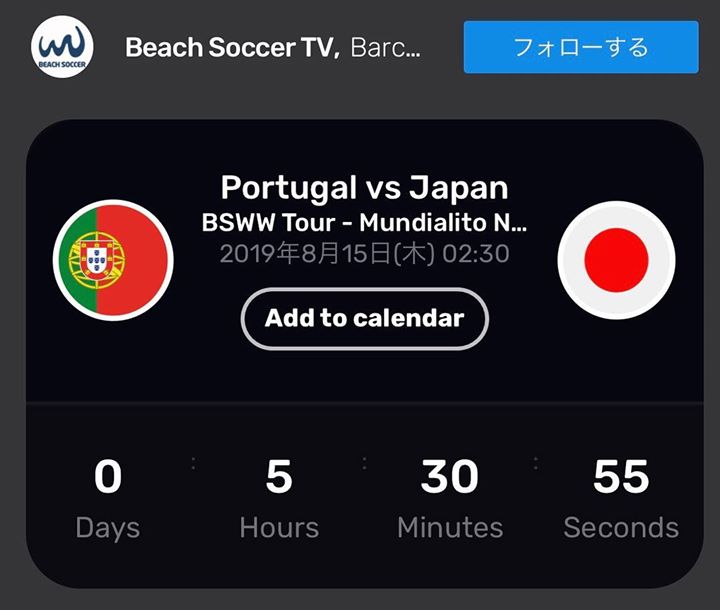Viewport: 720px width, 610px height.
Task: Click the Minutes label in countdown
Action: tap(450, 527)
